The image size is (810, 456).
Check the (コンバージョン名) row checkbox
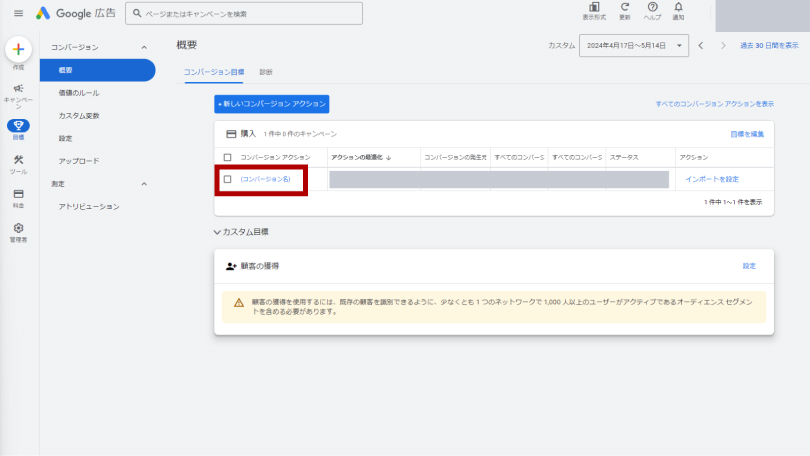click(228, 179)
